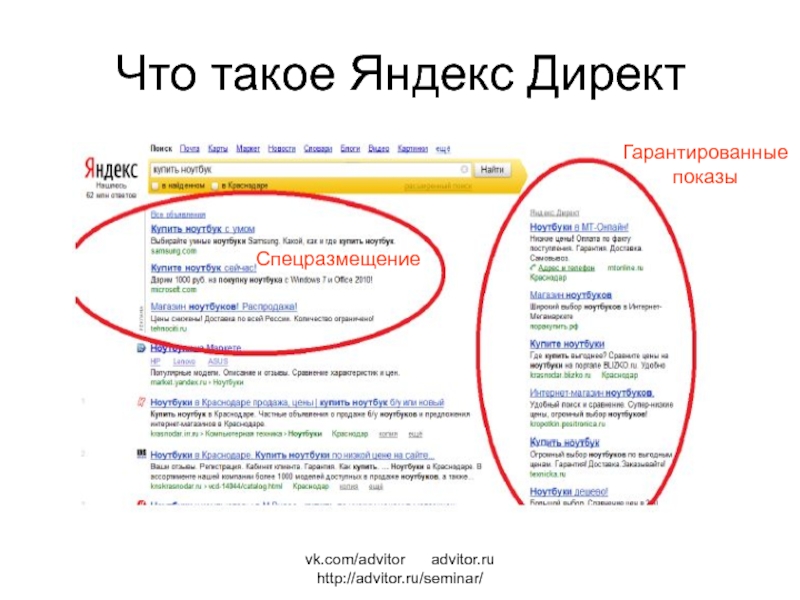Open the Видео tab

click(379, 148)
